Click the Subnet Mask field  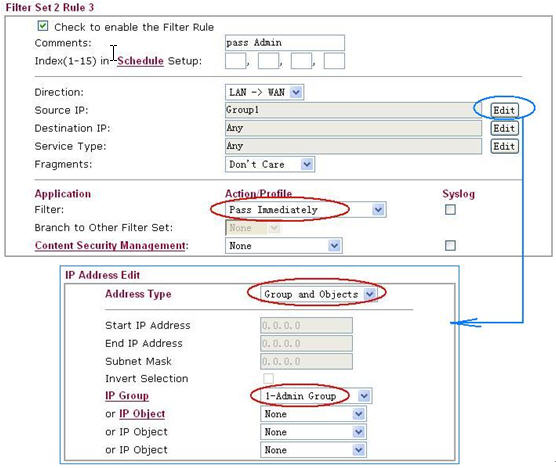(306, 361)
